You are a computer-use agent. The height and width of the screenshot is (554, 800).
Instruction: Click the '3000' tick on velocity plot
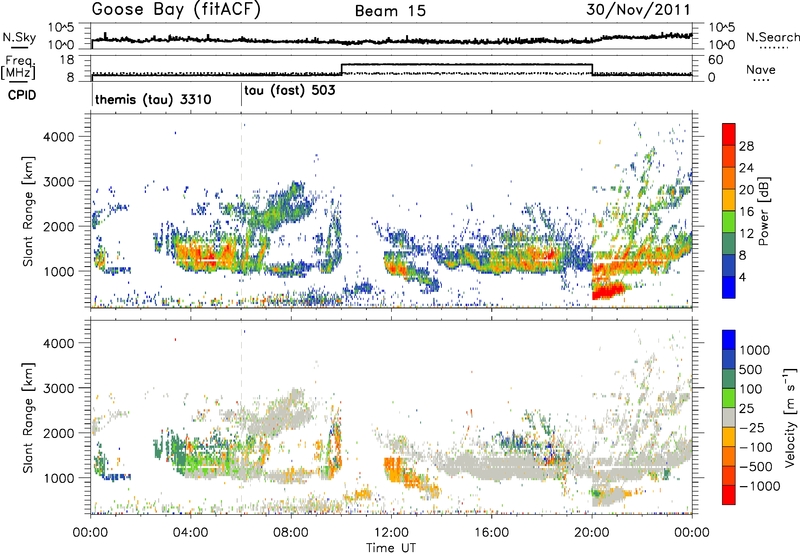click(x=58, y=388)
